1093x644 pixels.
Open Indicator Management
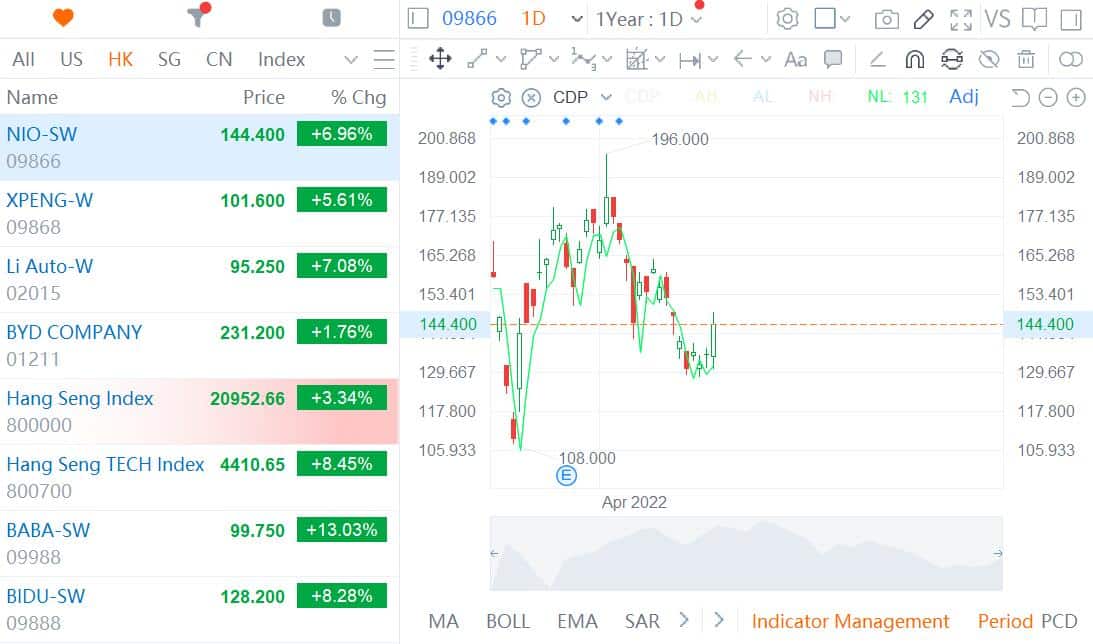pos(851,621)
